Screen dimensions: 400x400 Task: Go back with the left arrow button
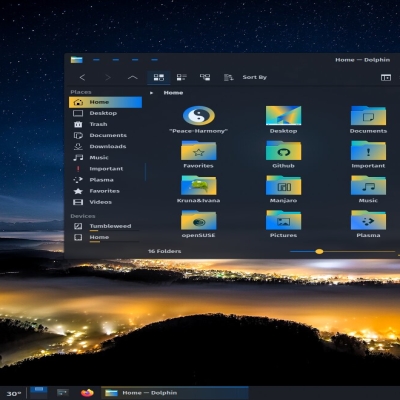tap(82, 77)
